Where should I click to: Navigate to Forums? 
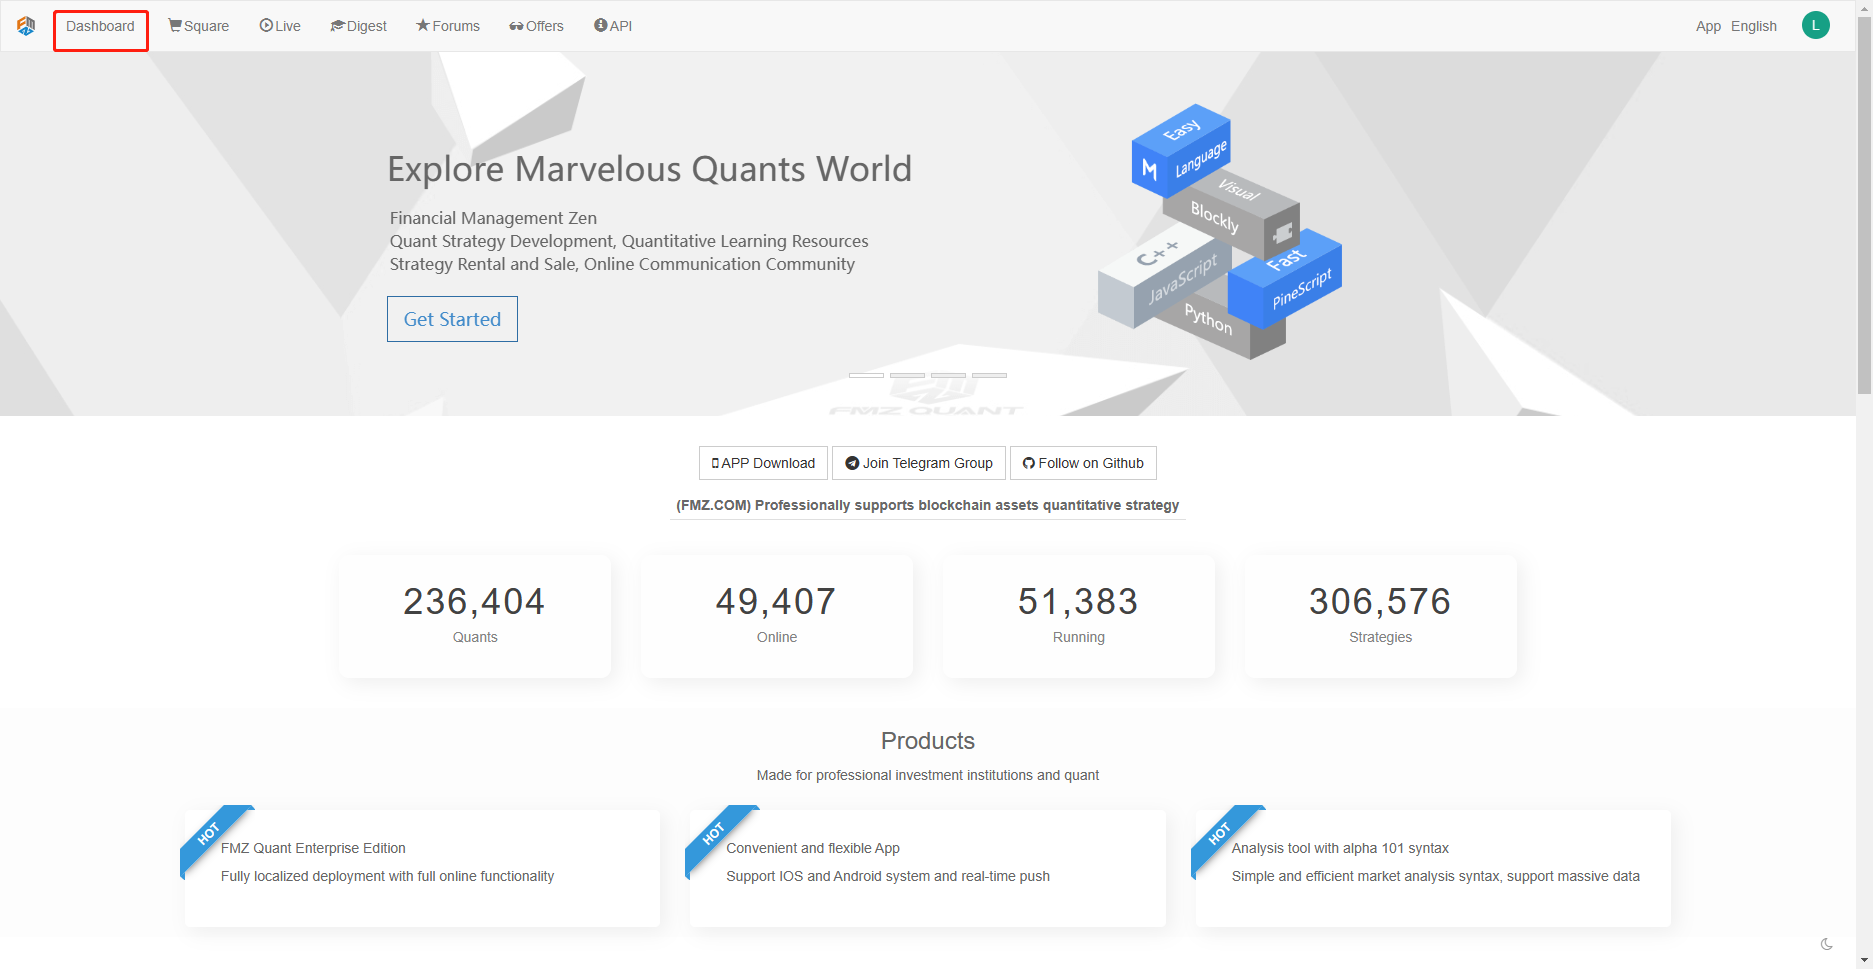[x=448, y=26]
